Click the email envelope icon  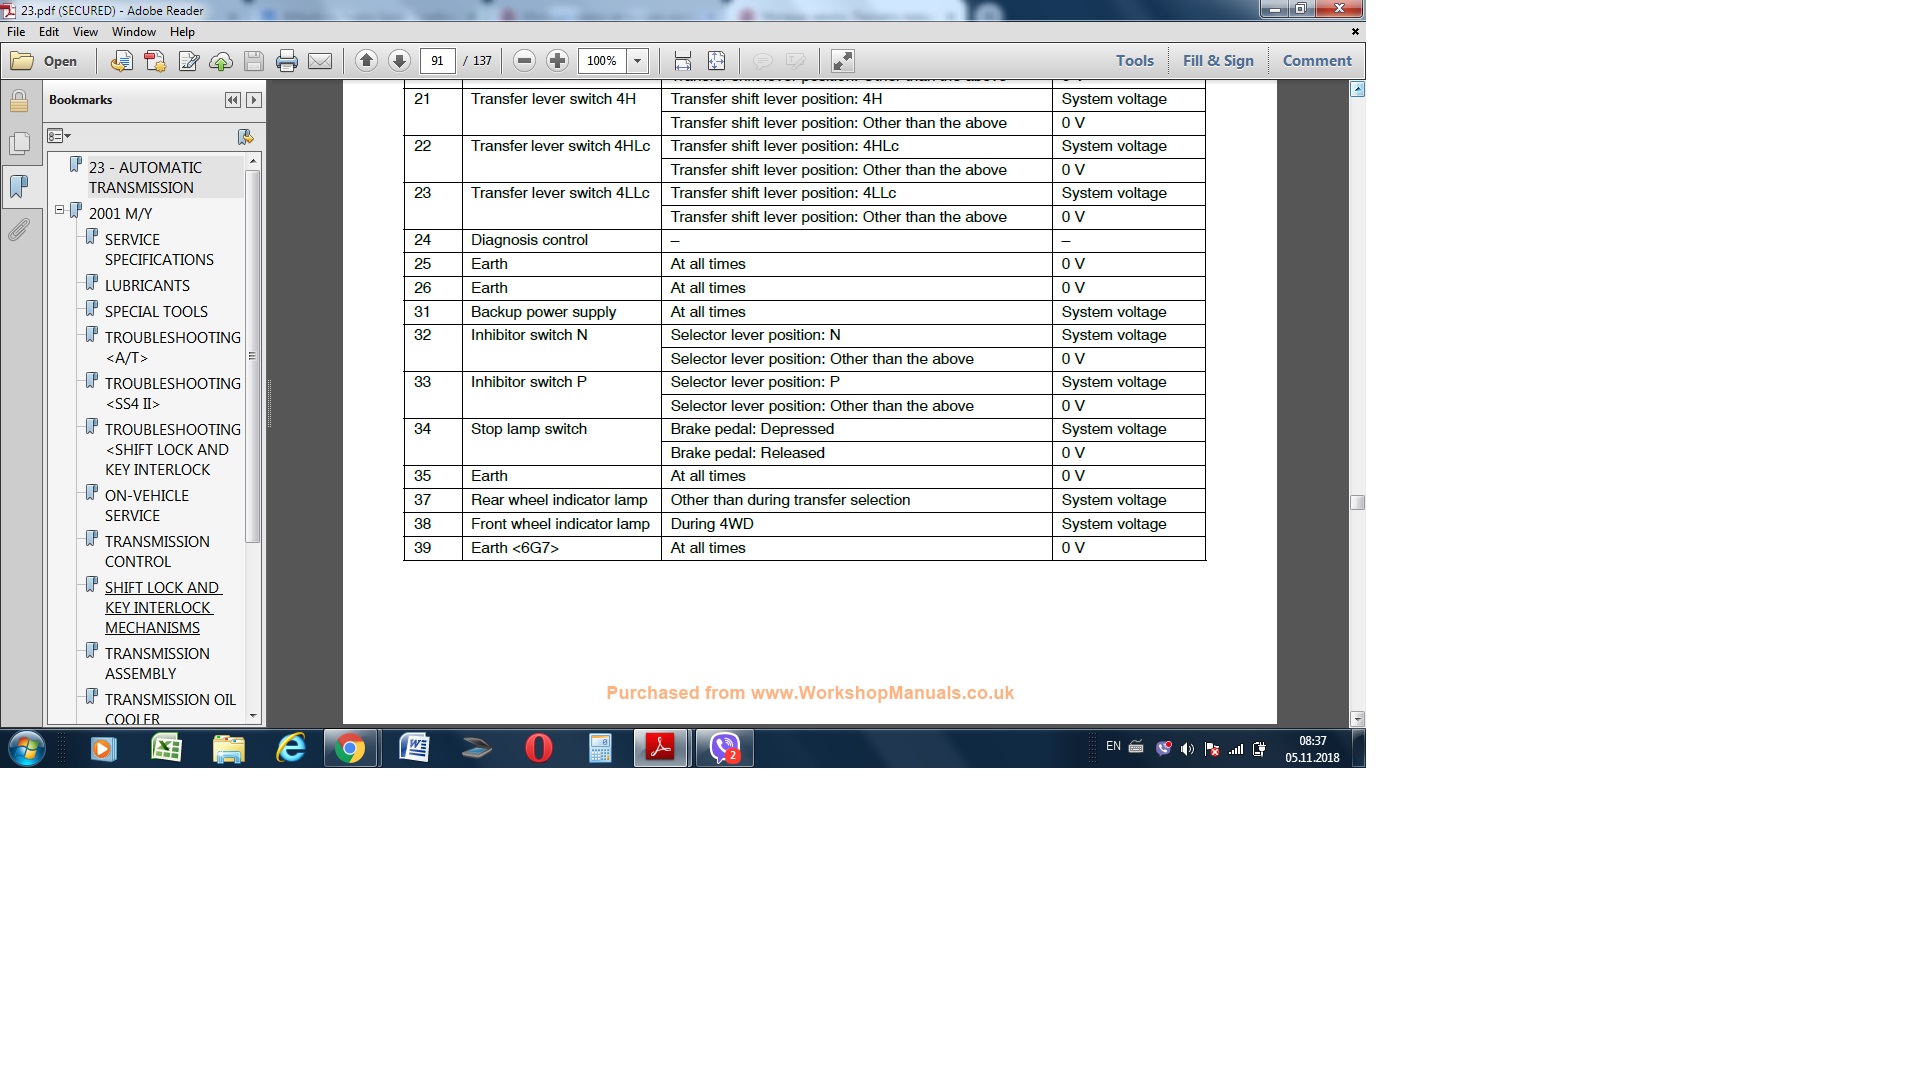pyautogui.click(x=320, y=61)
